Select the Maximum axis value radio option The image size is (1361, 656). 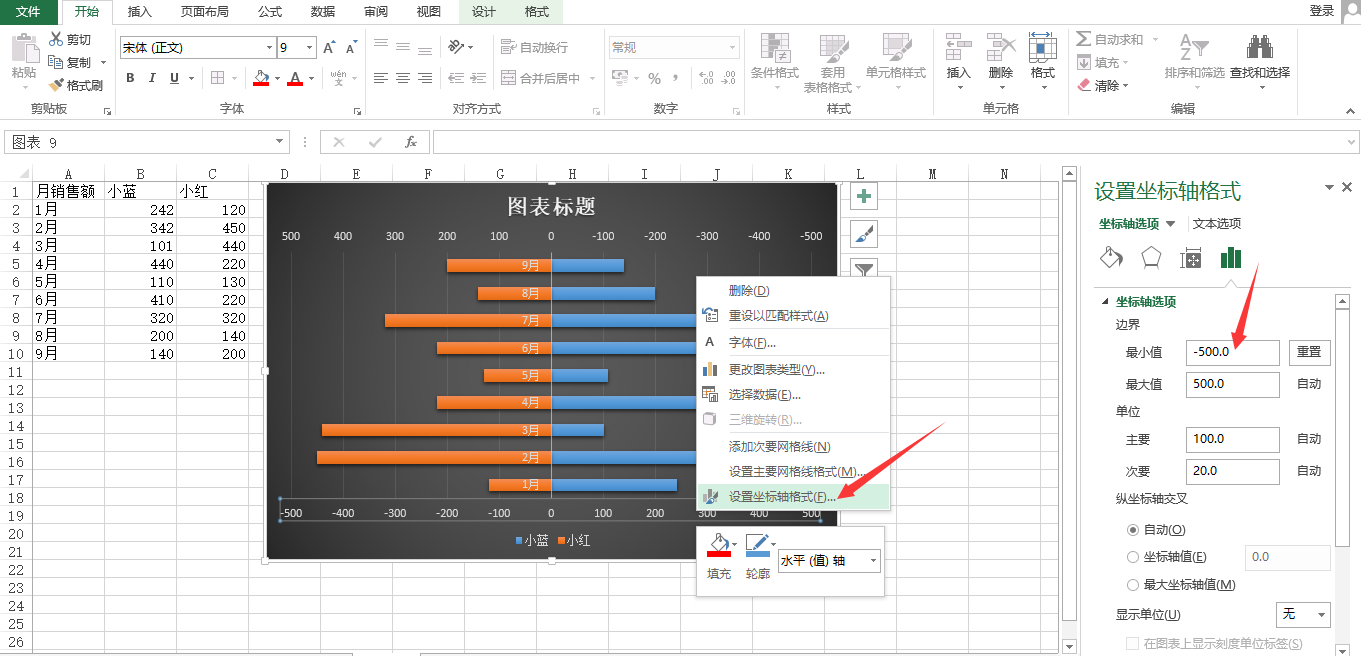[1133, 585]
